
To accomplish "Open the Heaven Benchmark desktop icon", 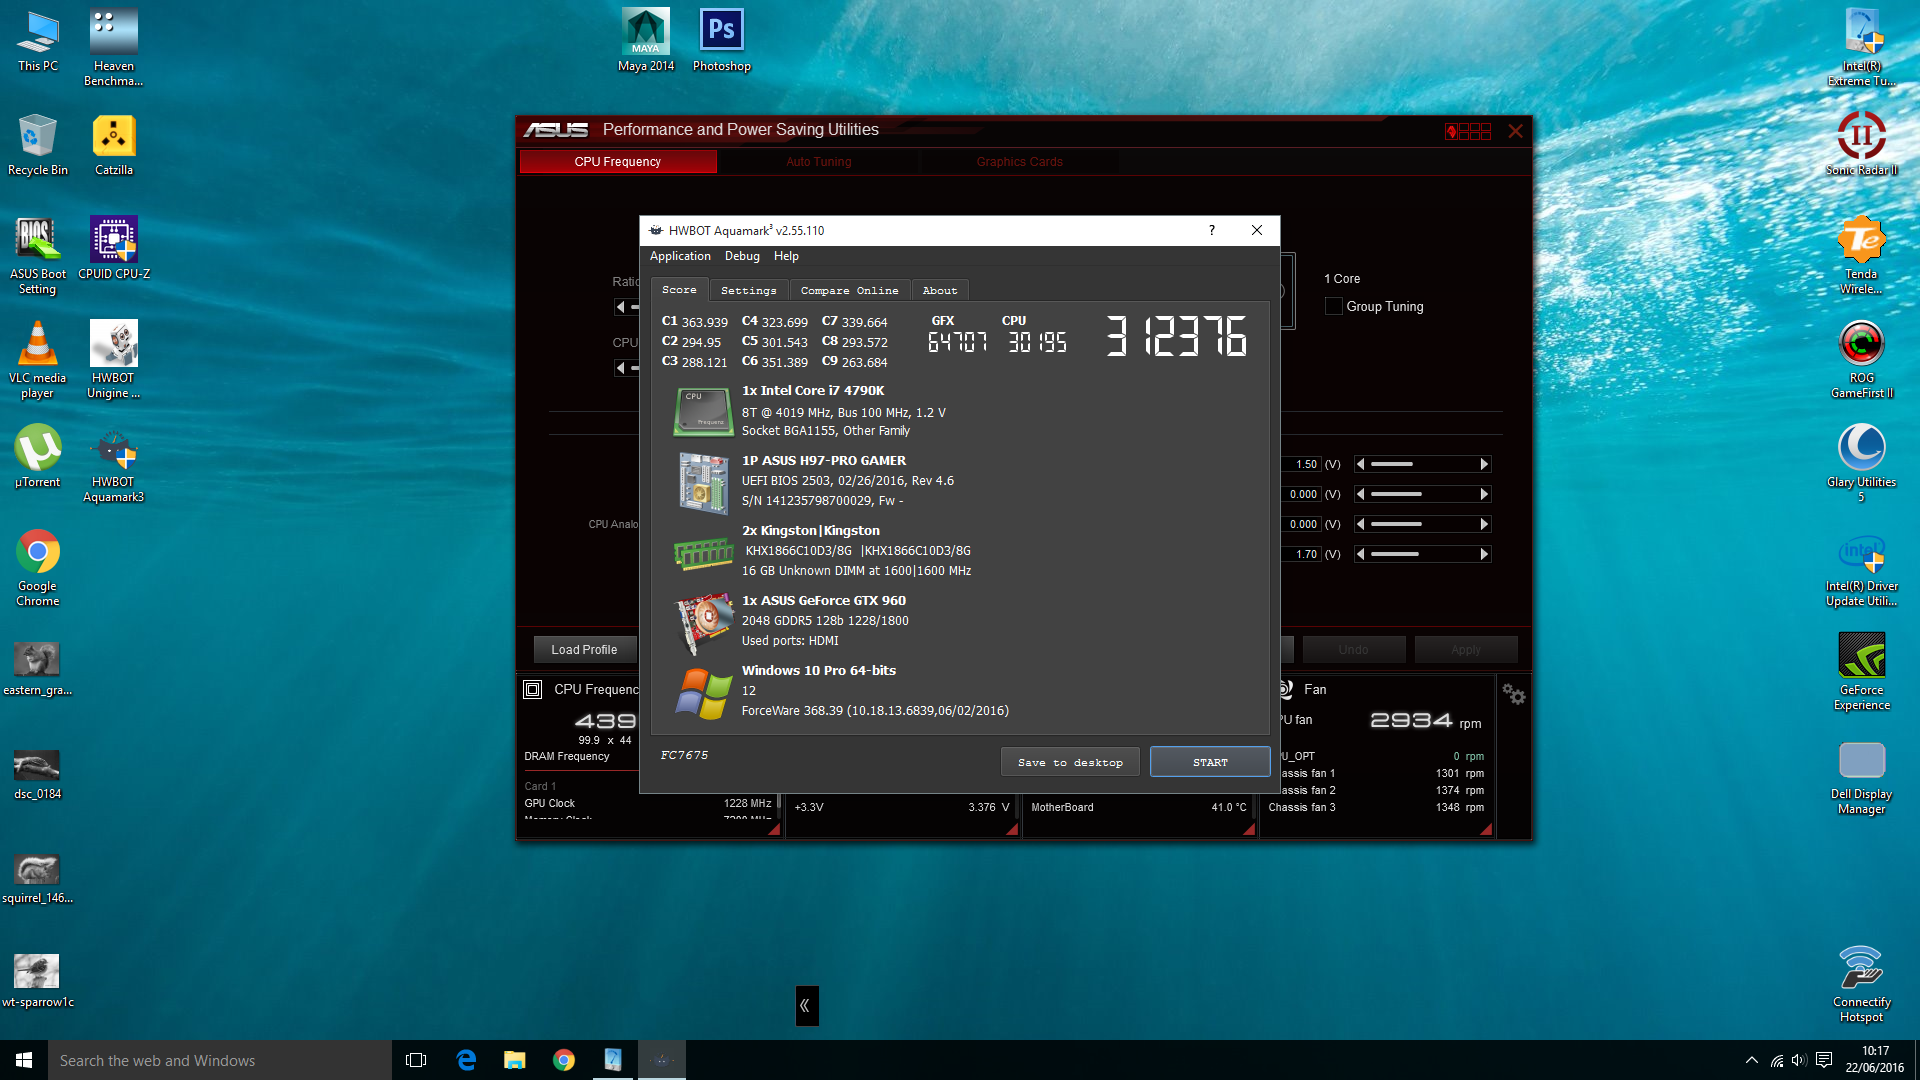I will (x=113, y=48).
